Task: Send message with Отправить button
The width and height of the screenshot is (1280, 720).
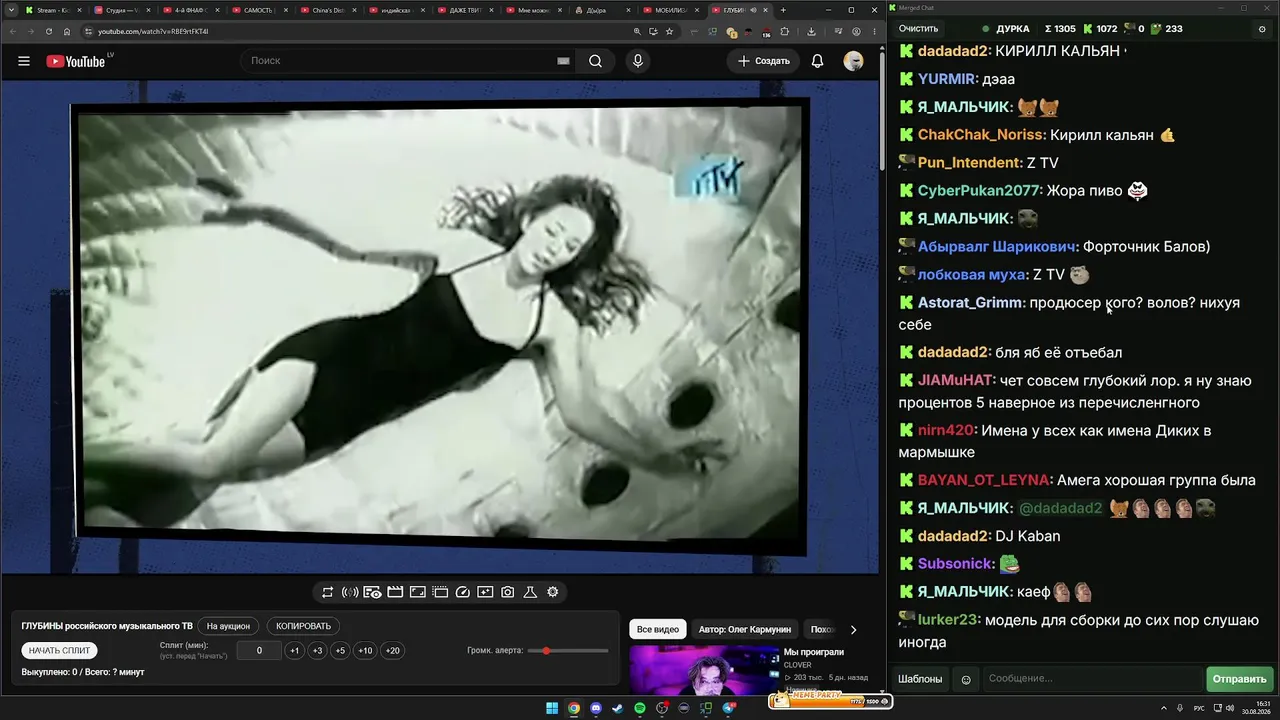Action: click(x=1239, y=679)
